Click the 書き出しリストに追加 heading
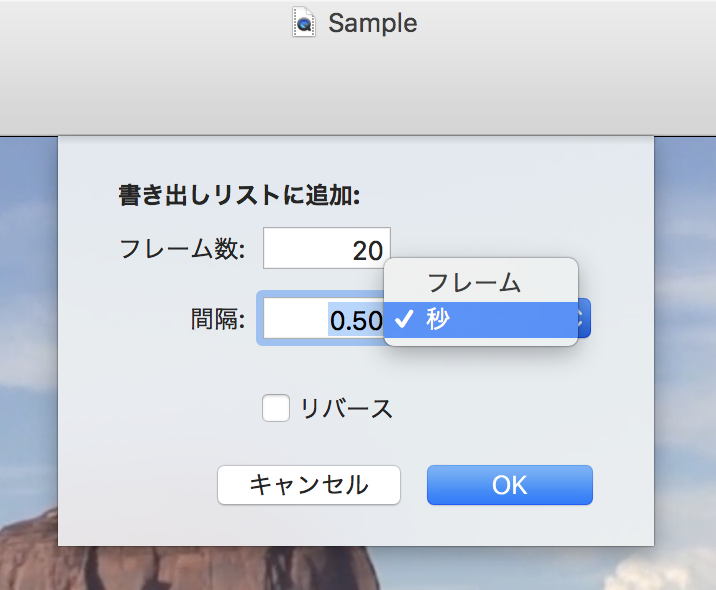Screen dimensions: 716x590 pyautogui.click(x=239, y=195)
